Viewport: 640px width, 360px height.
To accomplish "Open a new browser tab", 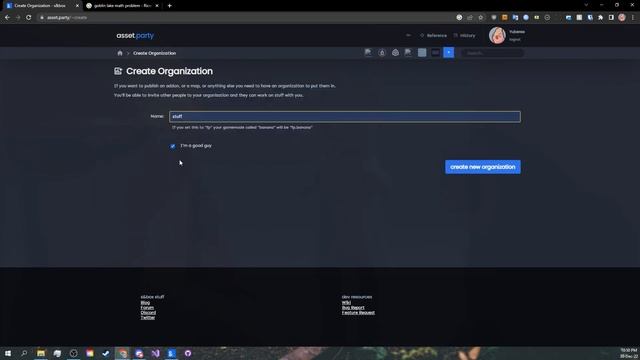I will (169, 6).
